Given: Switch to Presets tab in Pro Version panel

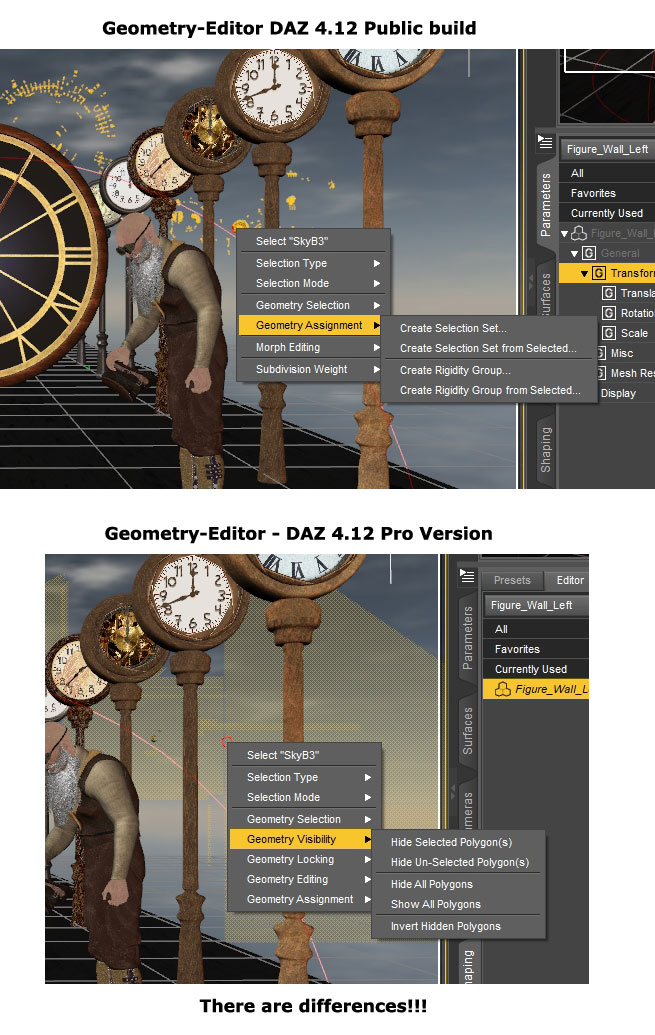Looking at the screenshot, I should coord(512,580).
